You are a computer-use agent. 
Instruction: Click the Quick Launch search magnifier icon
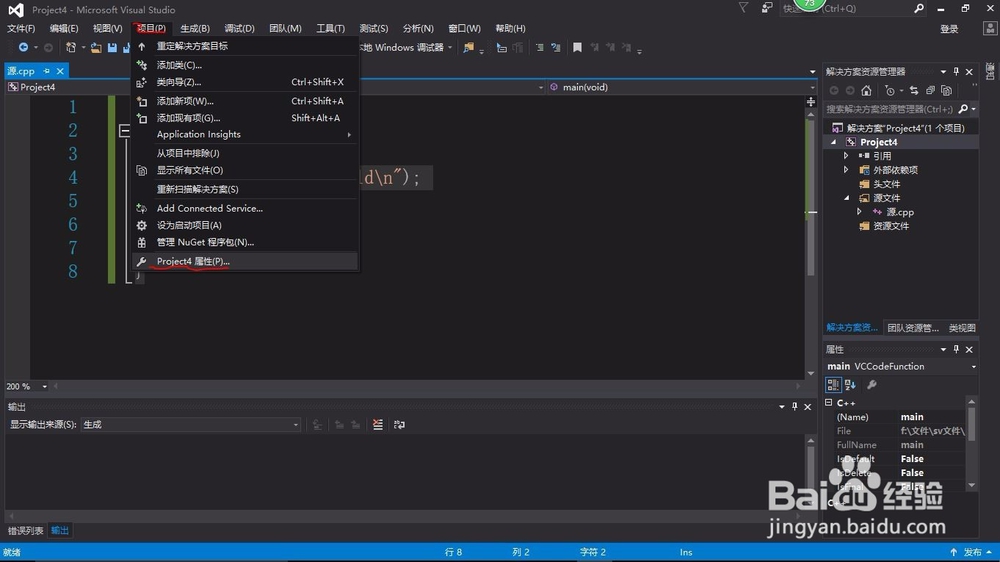918,8
